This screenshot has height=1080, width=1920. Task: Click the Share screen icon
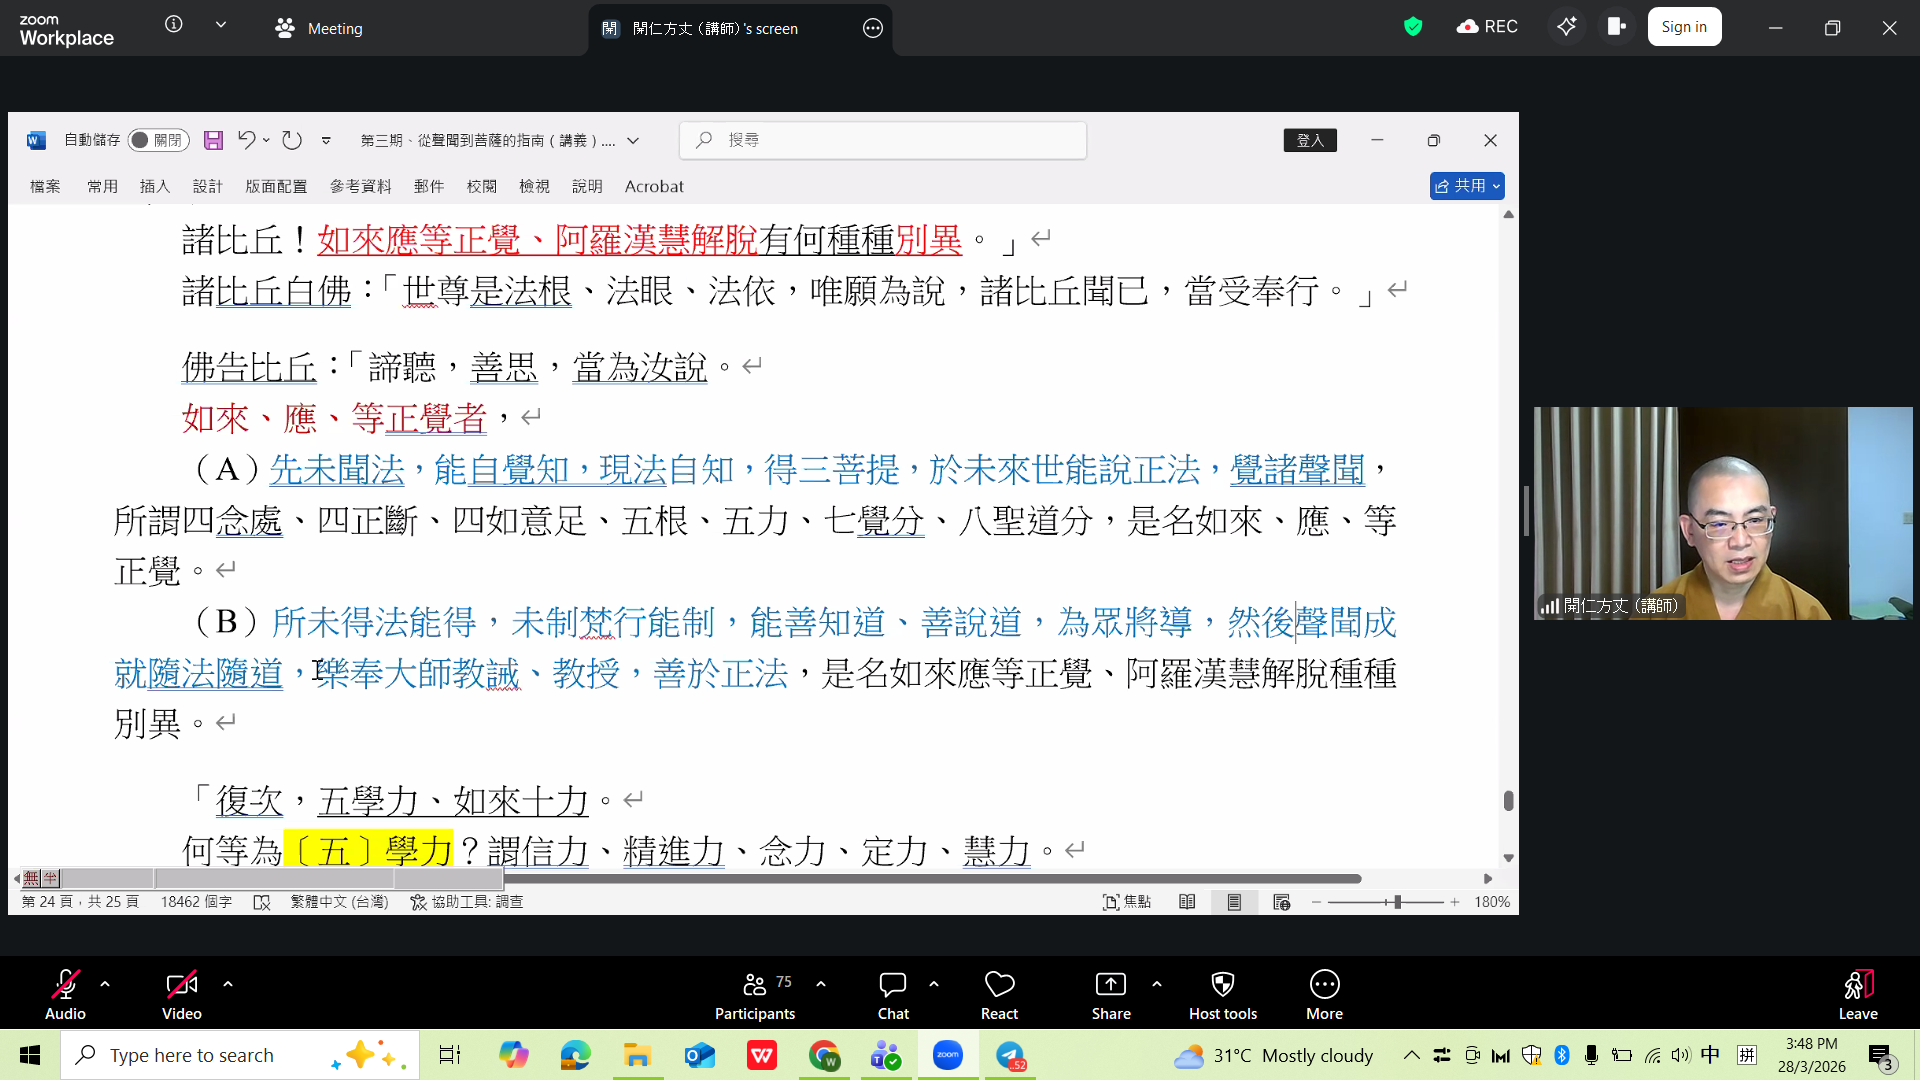[1110, 985]
